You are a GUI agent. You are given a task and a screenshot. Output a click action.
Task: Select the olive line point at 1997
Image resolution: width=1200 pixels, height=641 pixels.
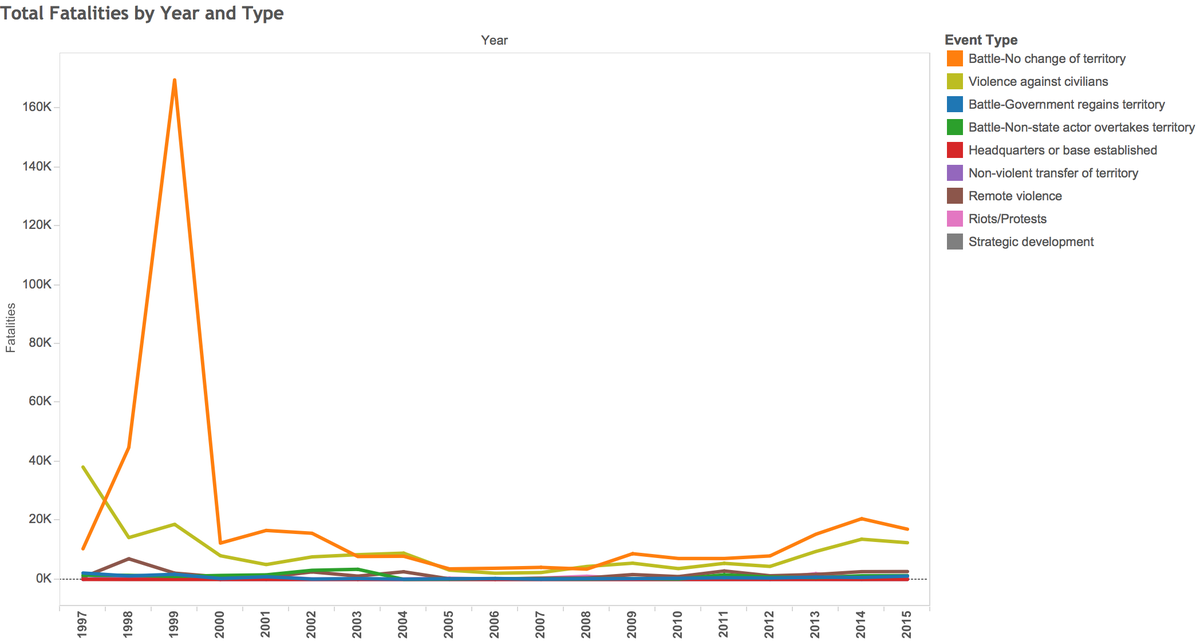coord(83,467)
